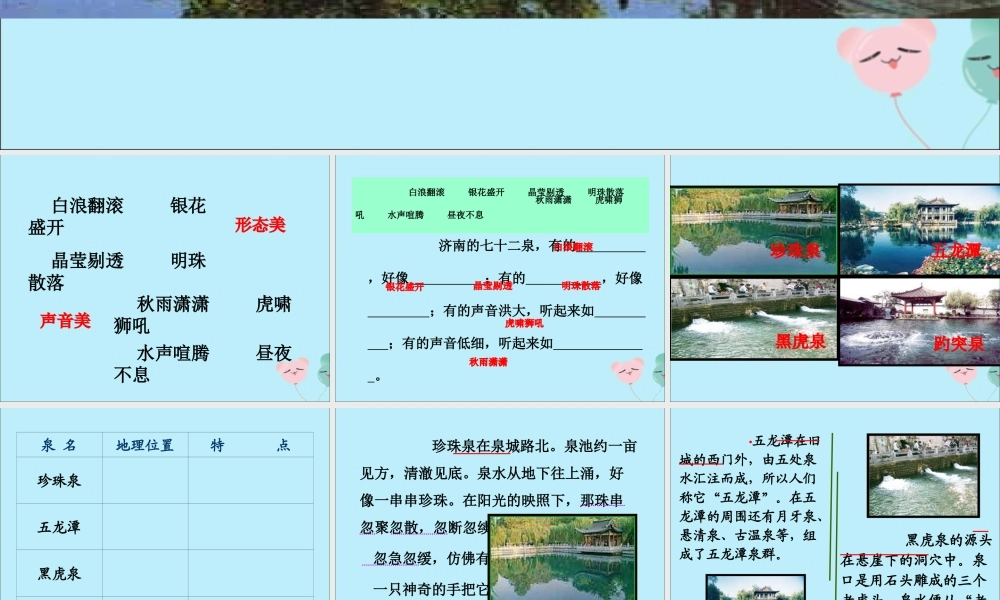Select pavilion photo in 珍珠泉 paragraph slide
1000x600 pixels.
(562, 558)
